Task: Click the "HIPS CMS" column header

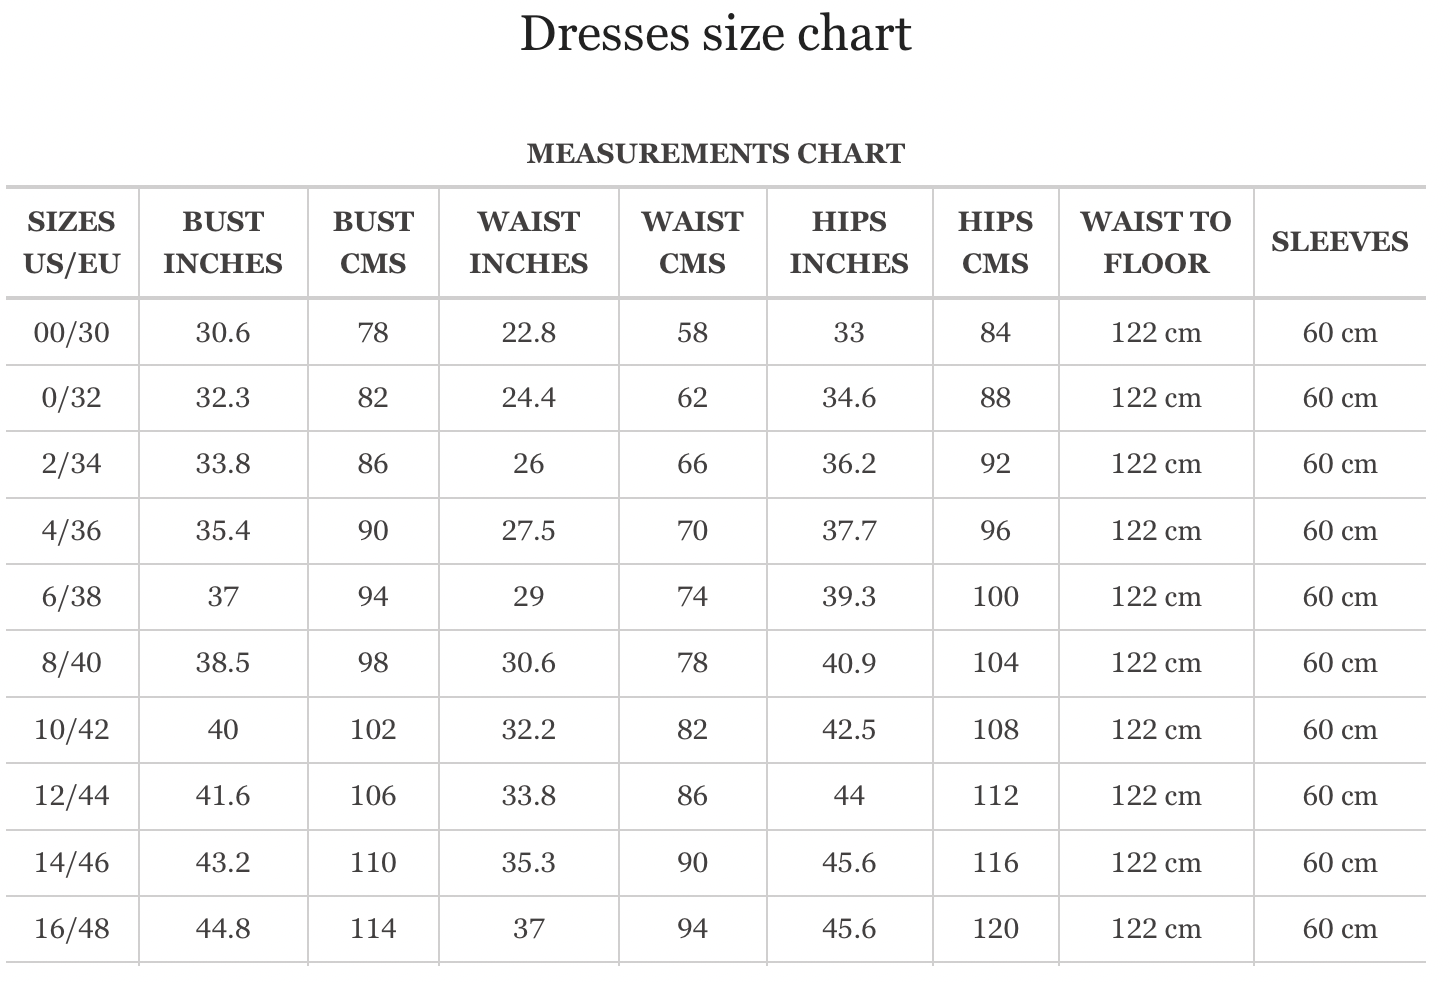Action: (x=995, y=242)
